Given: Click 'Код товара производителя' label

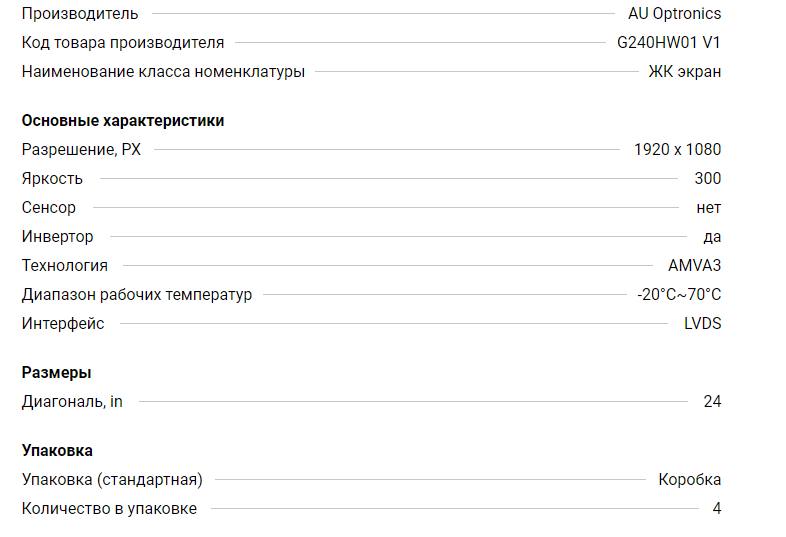Looking at the screenshot, I should pyautogui.click(x=123, y=43).
